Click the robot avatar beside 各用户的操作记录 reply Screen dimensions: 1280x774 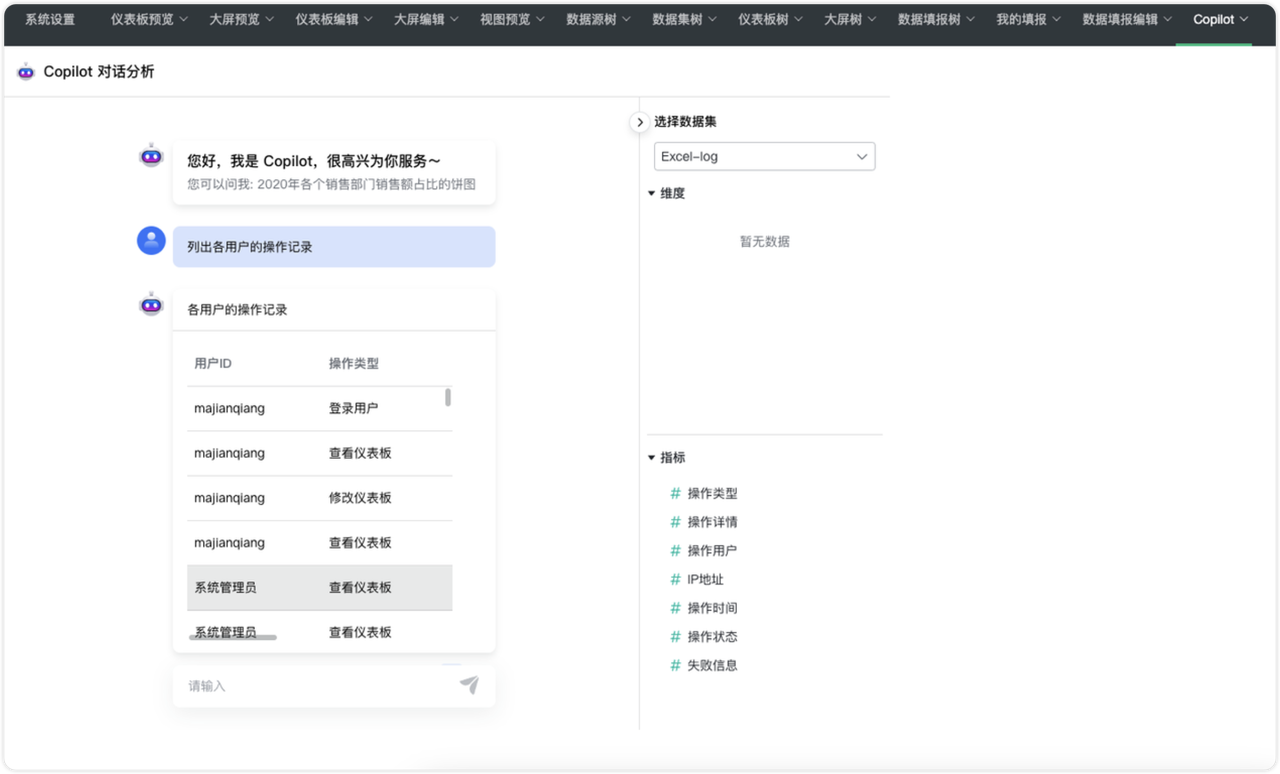coord(150,303)
